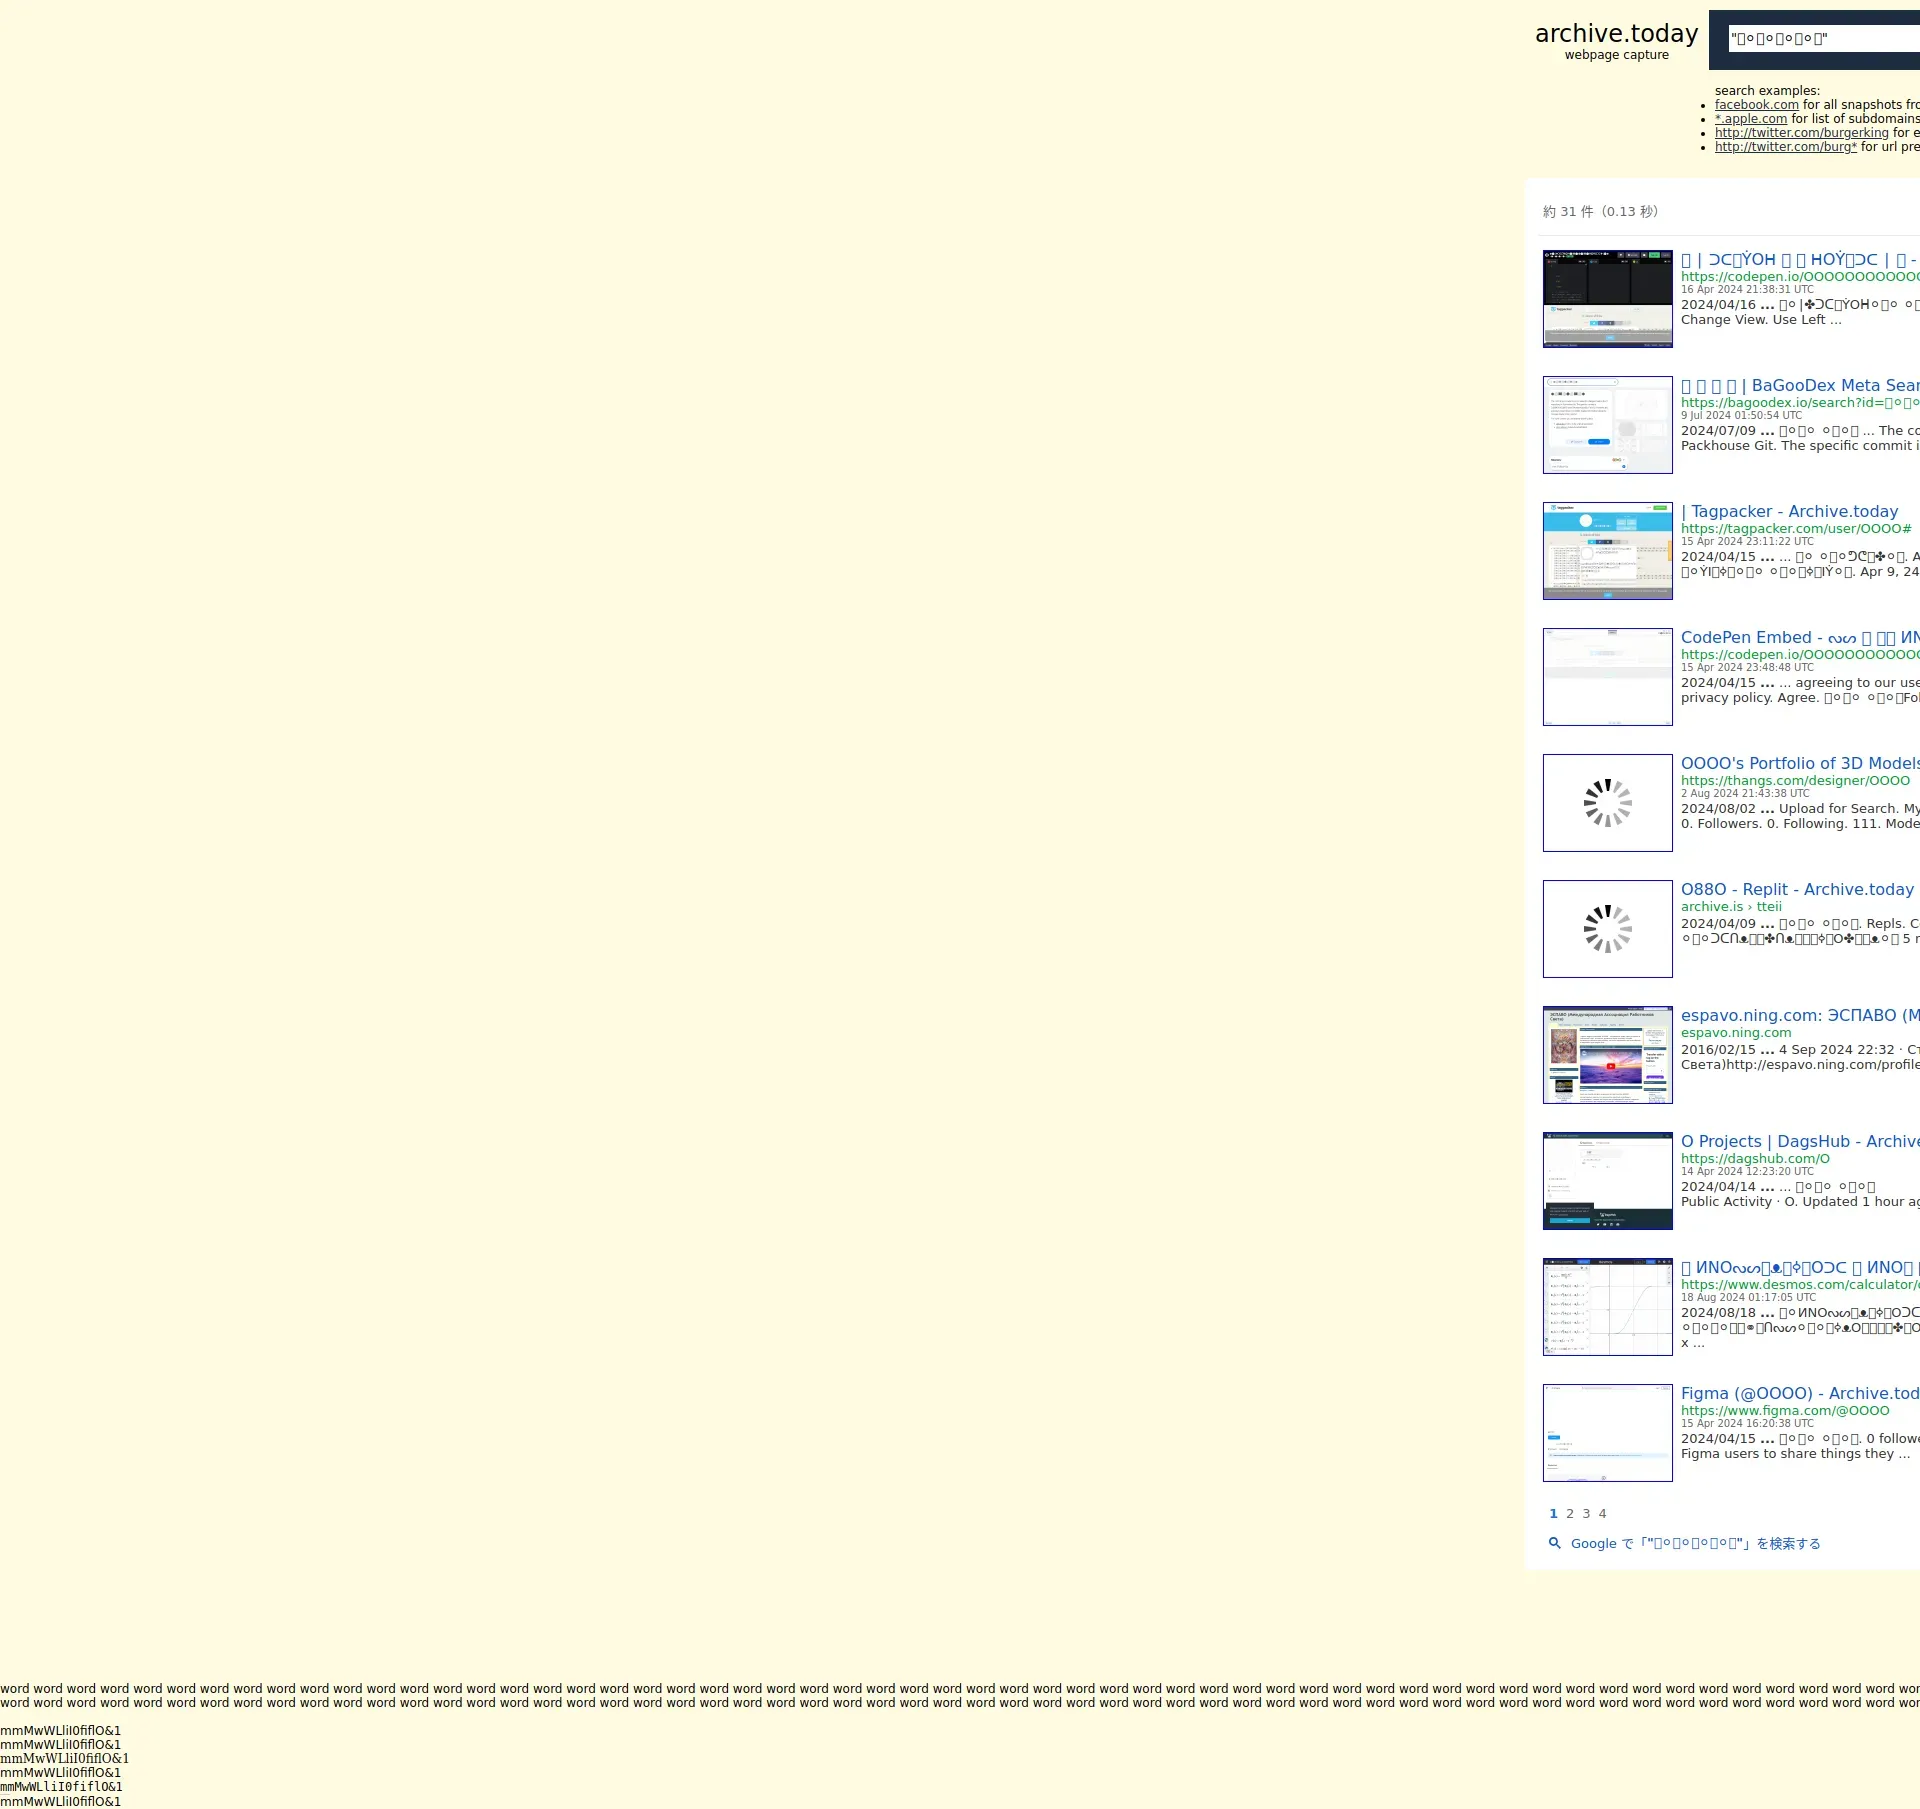Open the espavo.ning.com result thumbnail
Image resolution: width=1920 pixels, height=1809 pixels.
pyautogui.click(x=1607, y=1055)
